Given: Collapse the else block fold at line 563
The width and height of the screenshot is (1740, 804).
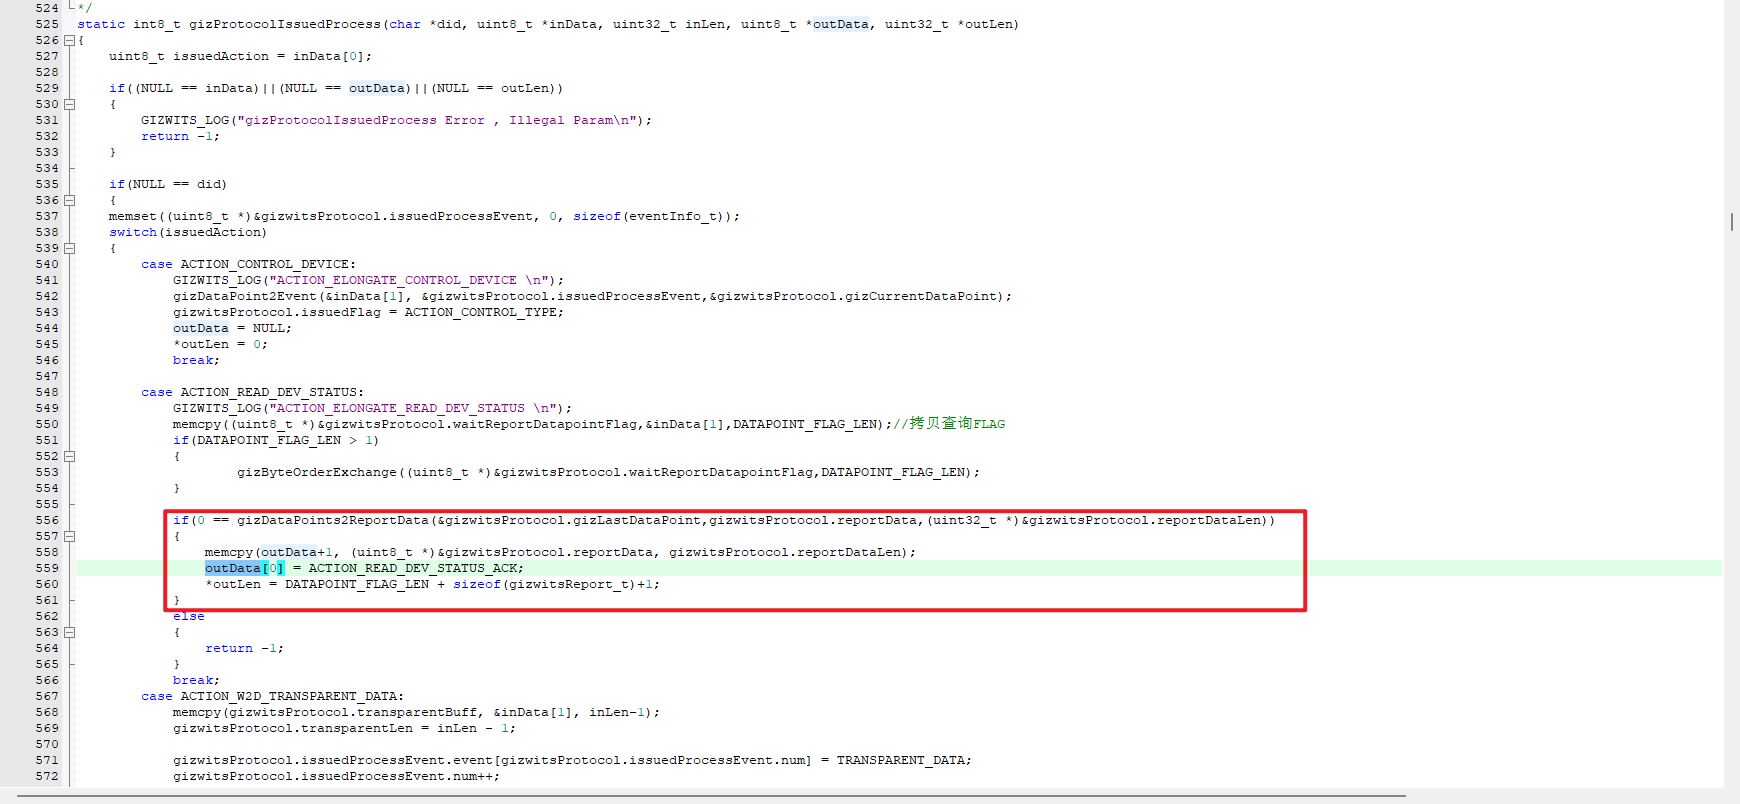Looking at the screenshot, I should [69, 633].
